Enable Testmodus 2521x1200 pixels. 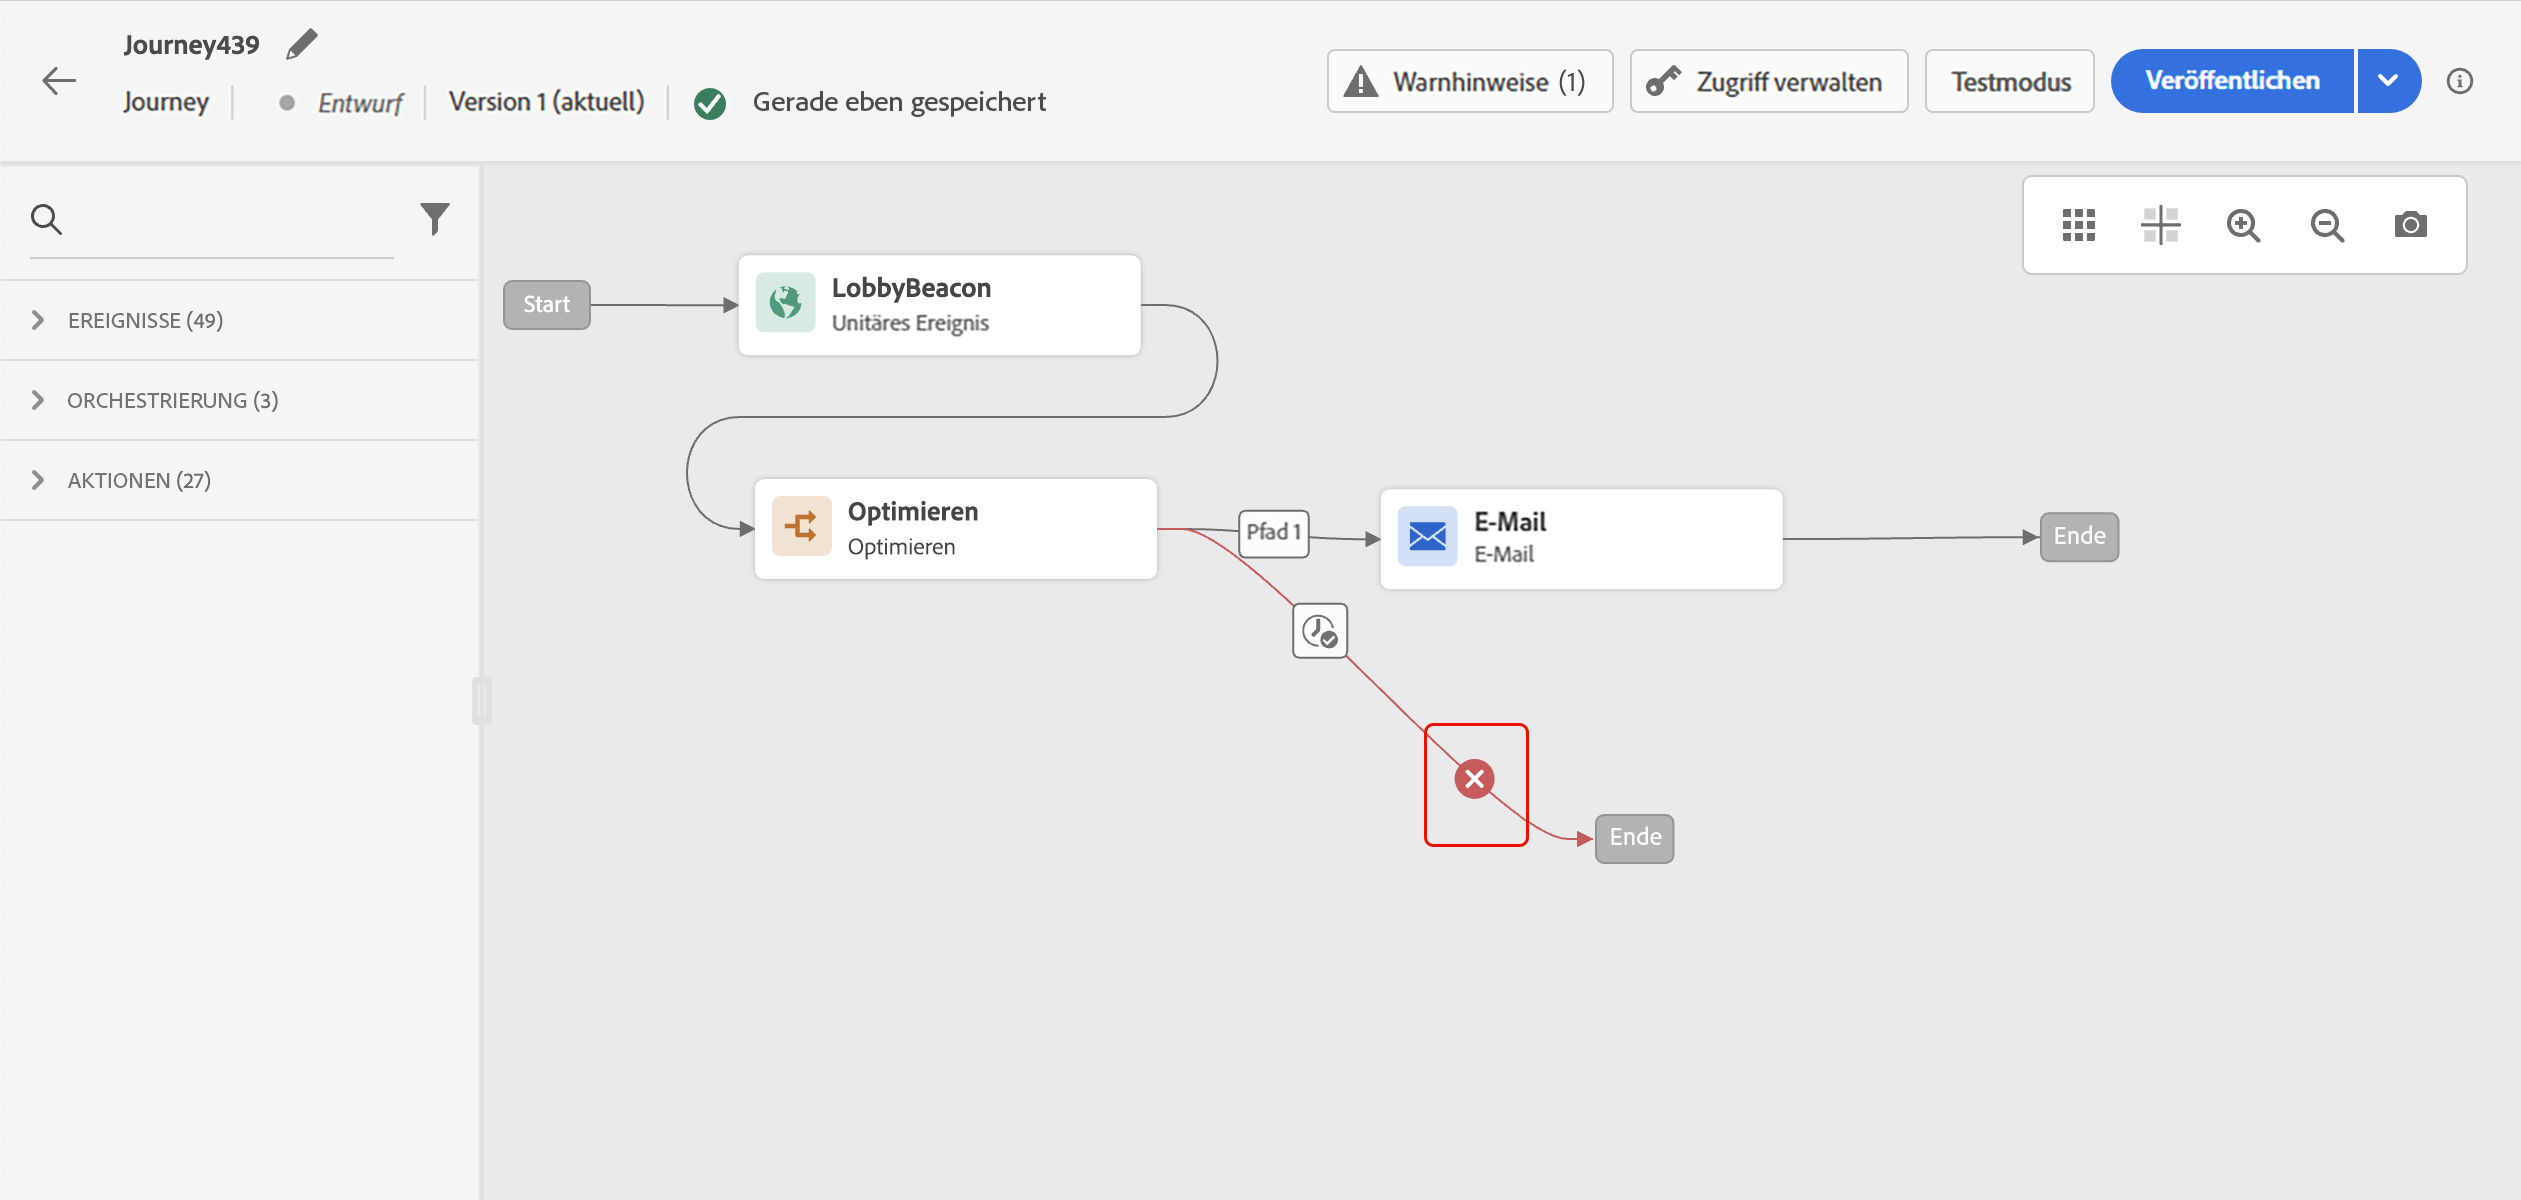pyautogui.click(x=2010, y=81)
